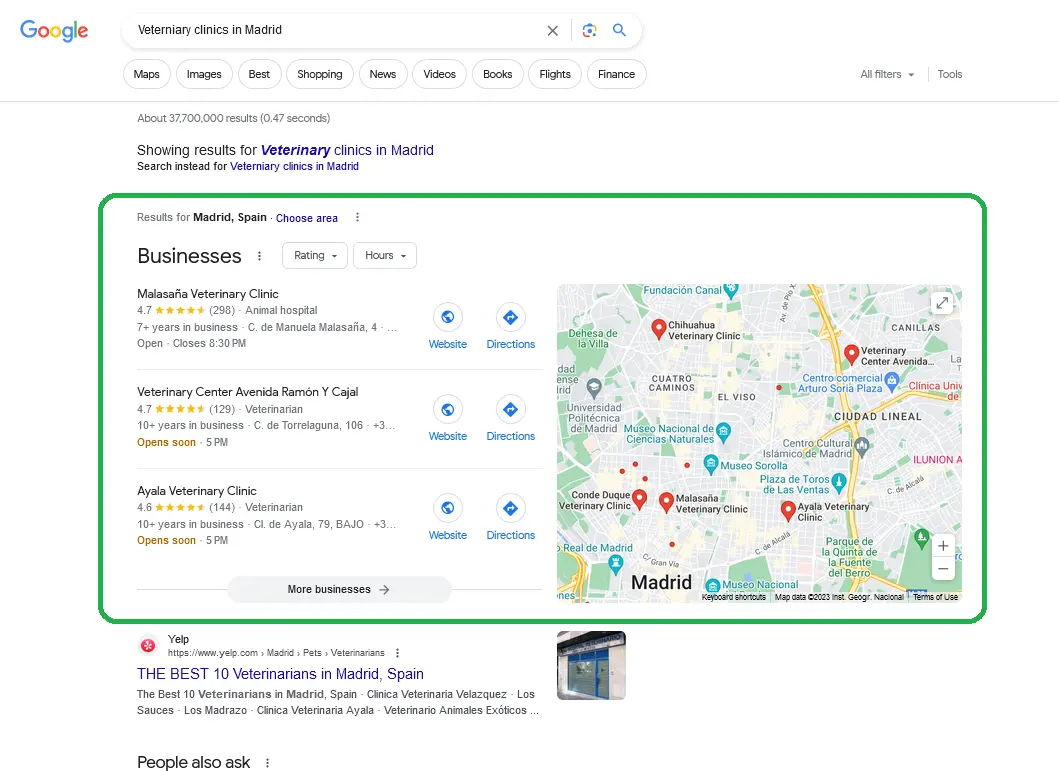Image resolution: width=1059 pixels, height=771 pixels.
Task: Open Ayala Veterinary Clinic website icon
Action: coord(448,508)
